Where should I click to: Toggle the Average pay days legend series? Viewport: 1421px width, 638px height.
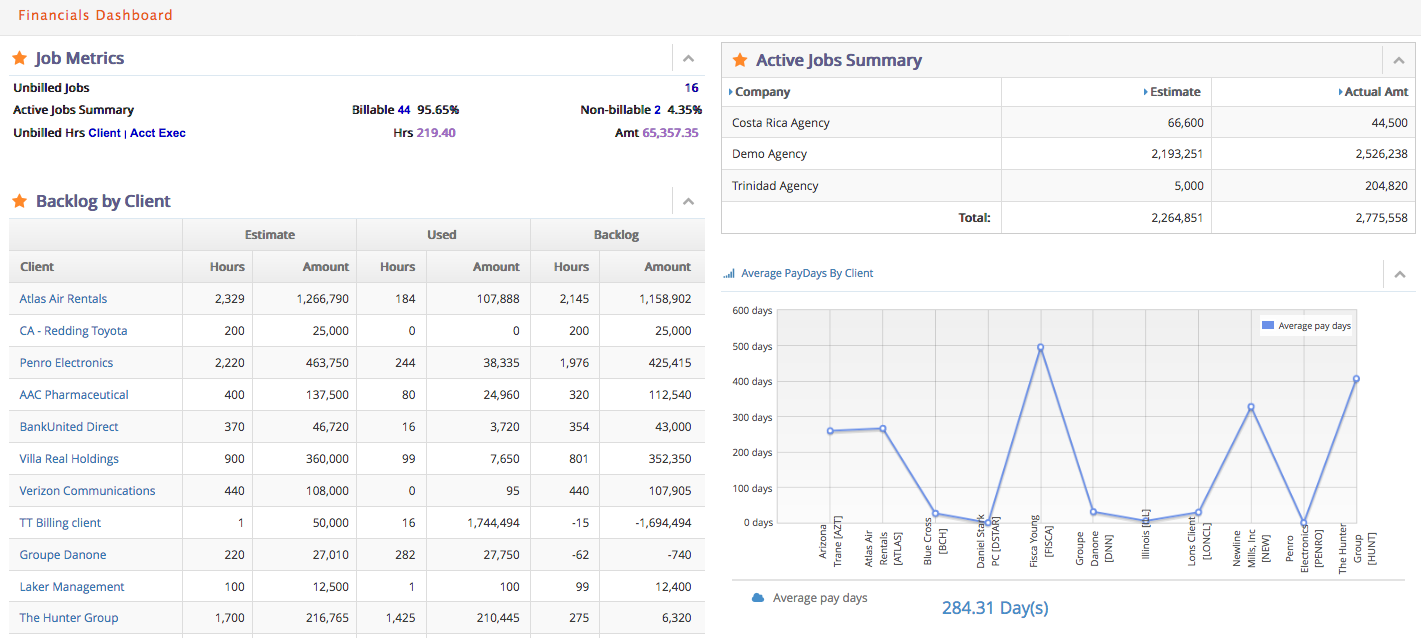[1306, 326]
